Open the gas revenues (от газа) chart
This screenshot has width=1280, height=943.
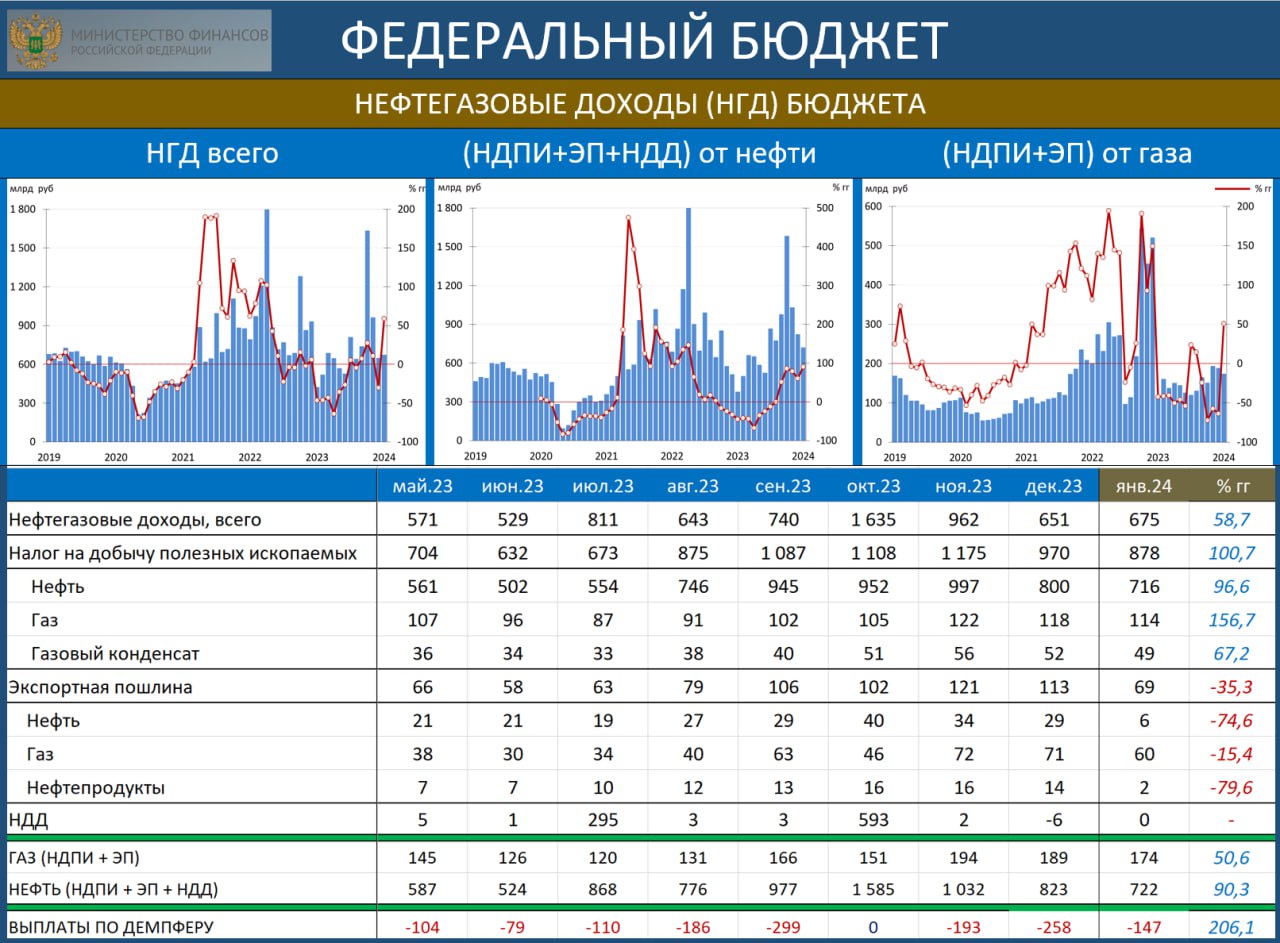click(1067, 320)
